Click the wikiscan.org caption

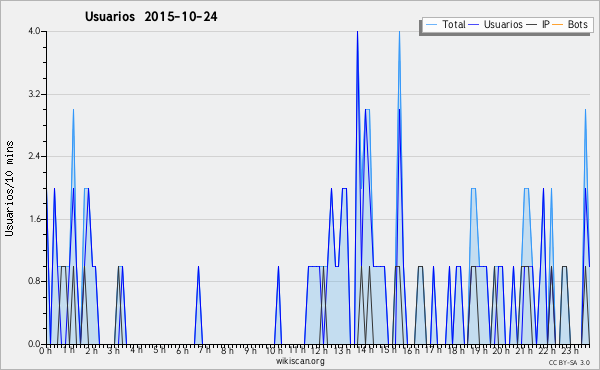coord(300,361)
